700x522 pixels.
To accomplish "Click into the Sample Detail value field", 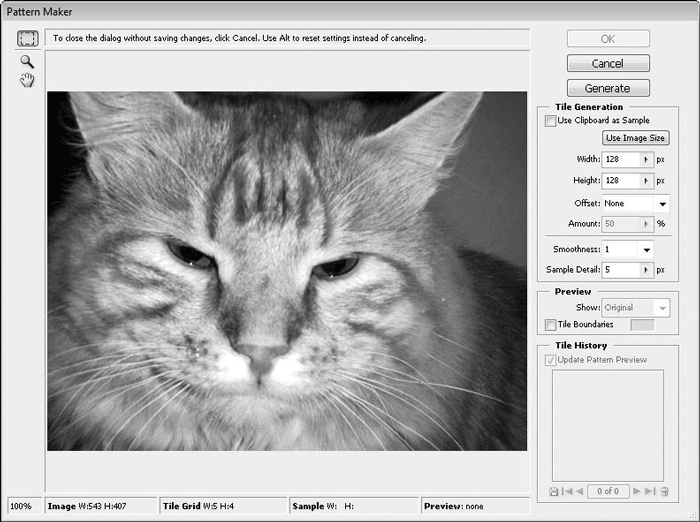I will click(x=621, y=270).
